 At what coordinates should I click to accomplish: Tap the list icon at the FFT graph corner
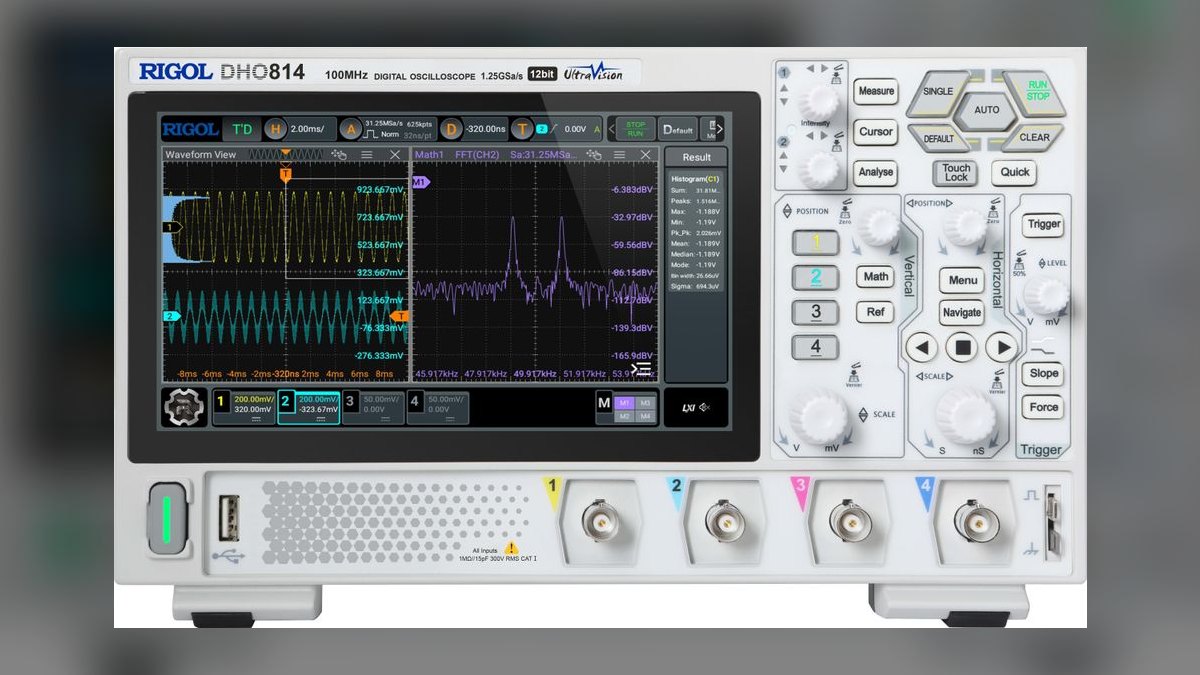point(641,369)
